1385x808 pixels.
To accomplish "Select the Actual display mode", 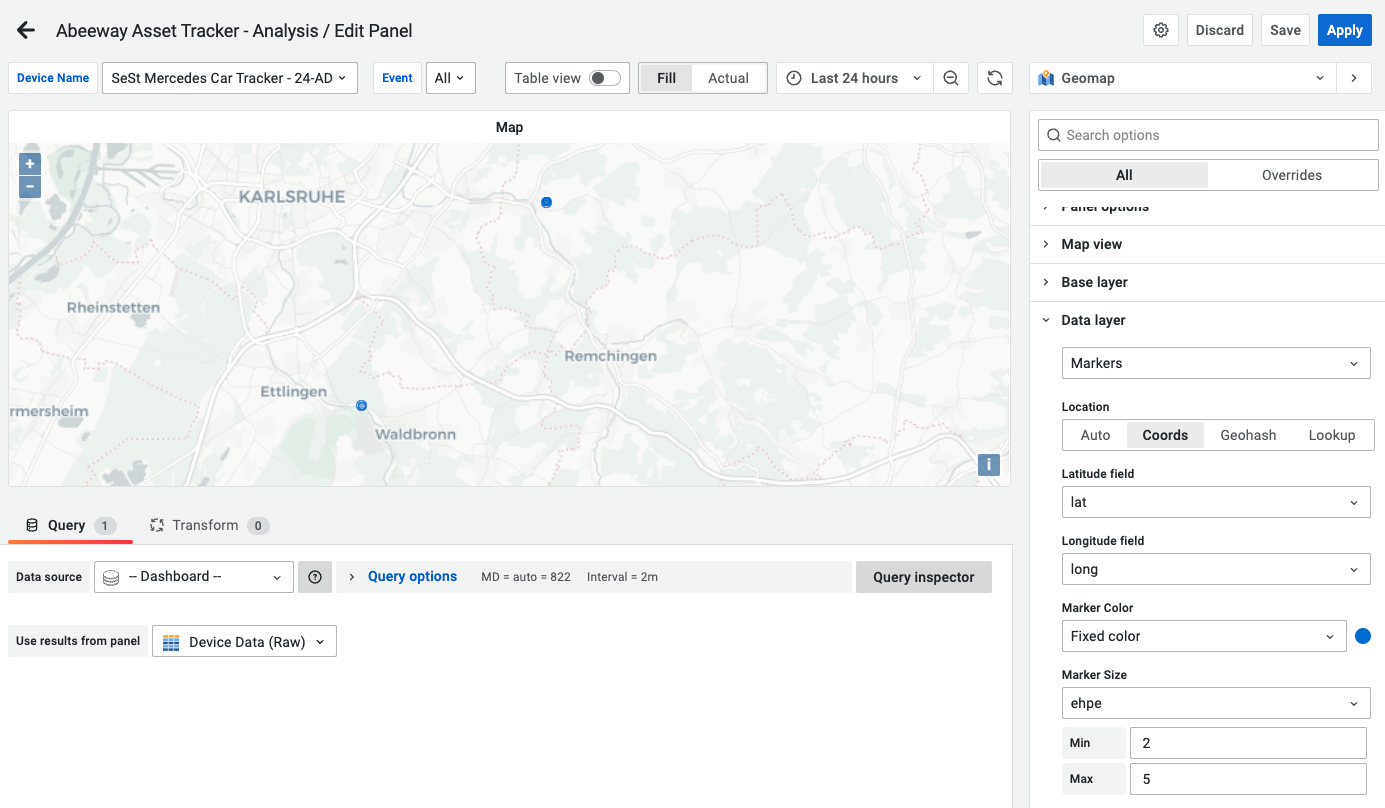I will click(x=728, y=78).
